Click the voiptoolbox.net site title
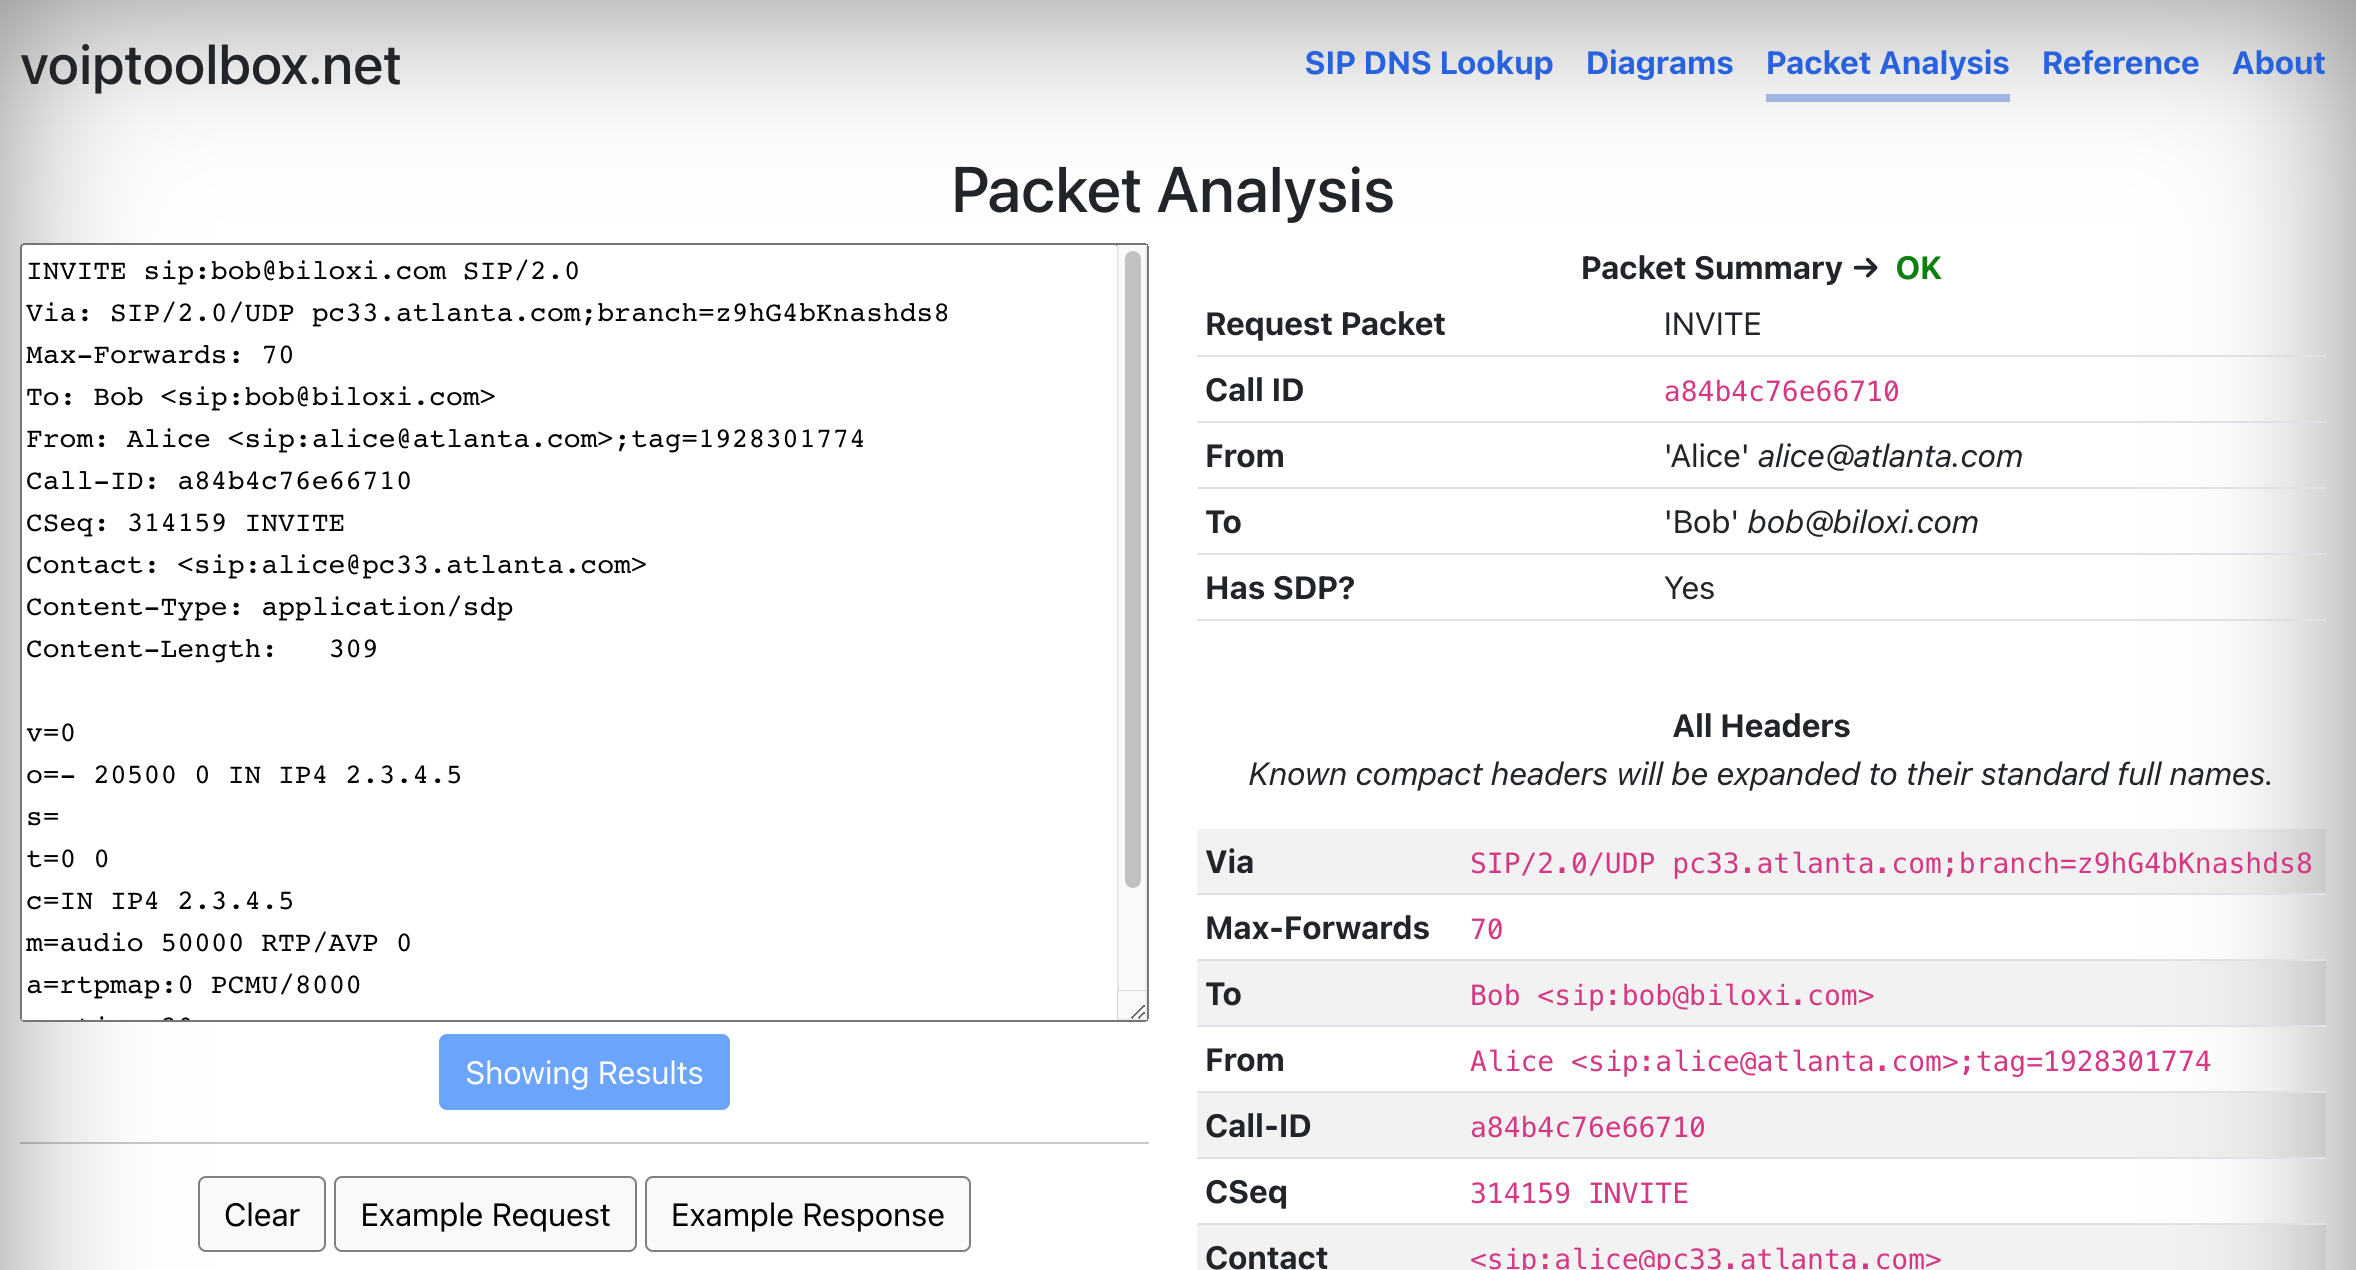2356x1270 pixels. (211, 66)
